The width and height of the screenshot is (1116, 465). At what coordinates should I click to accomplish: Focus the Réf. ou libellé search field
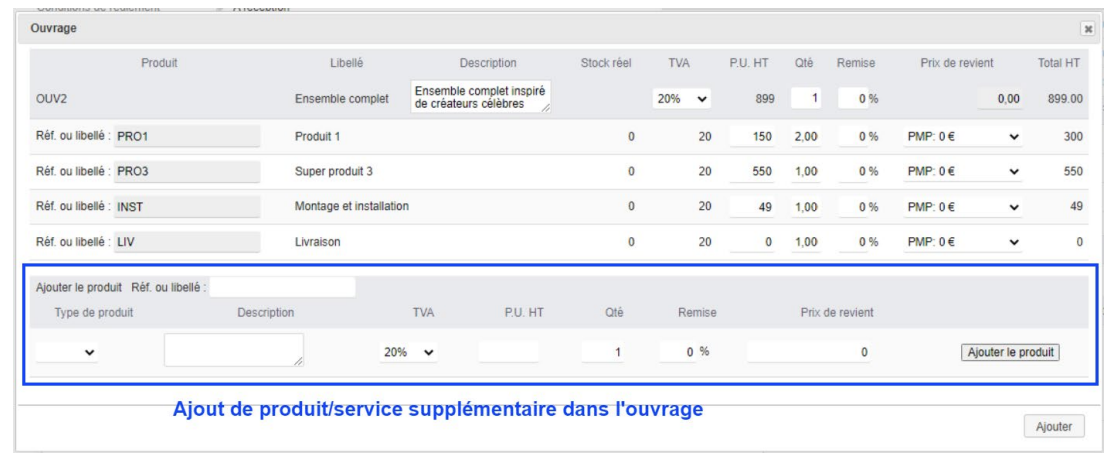[x=283, y=288]
